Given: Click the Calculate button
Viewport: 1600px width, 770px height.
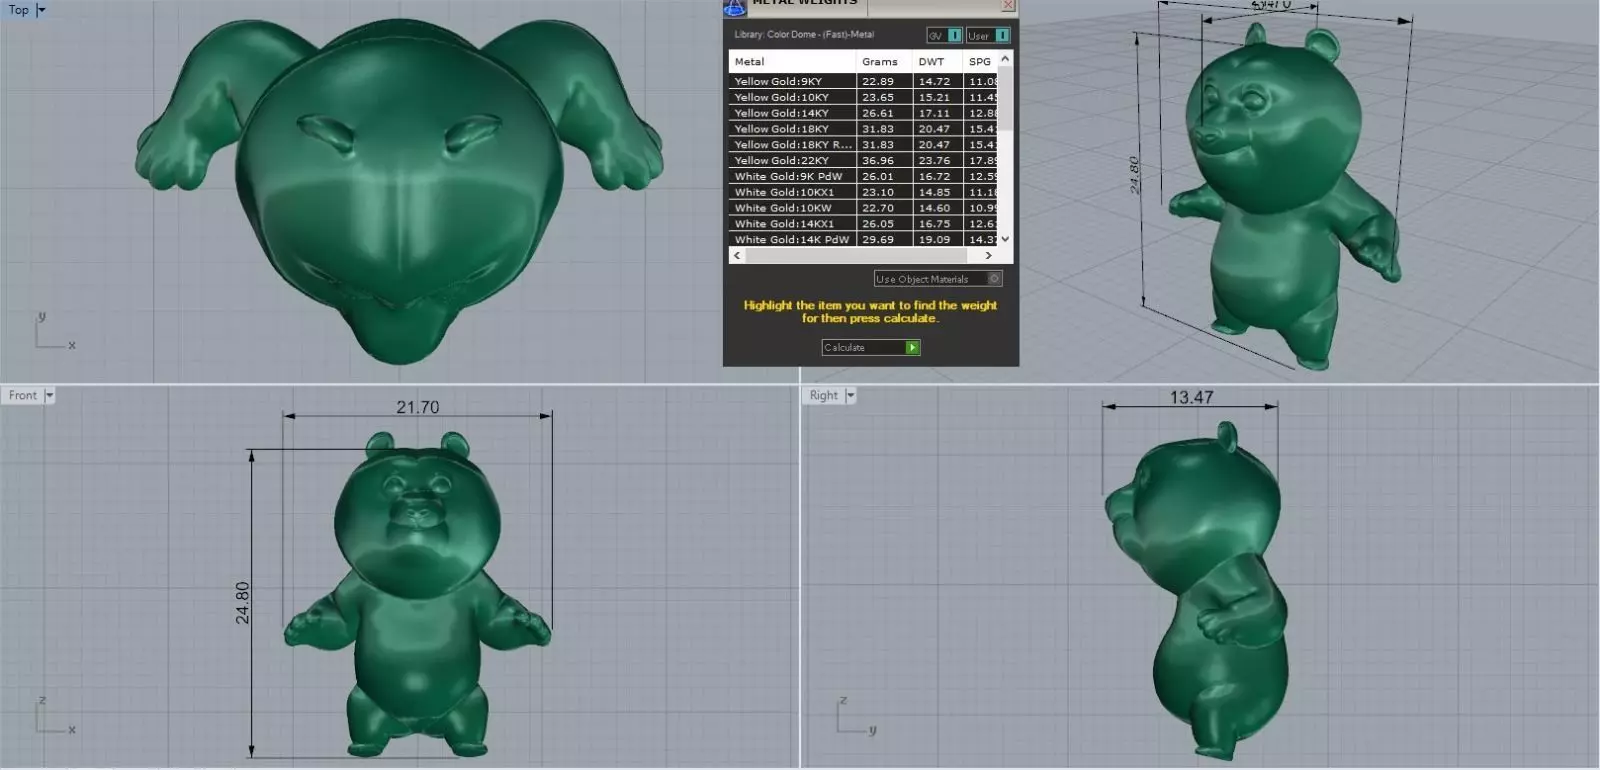Looking at the screenshot, I should click(870, 348).
